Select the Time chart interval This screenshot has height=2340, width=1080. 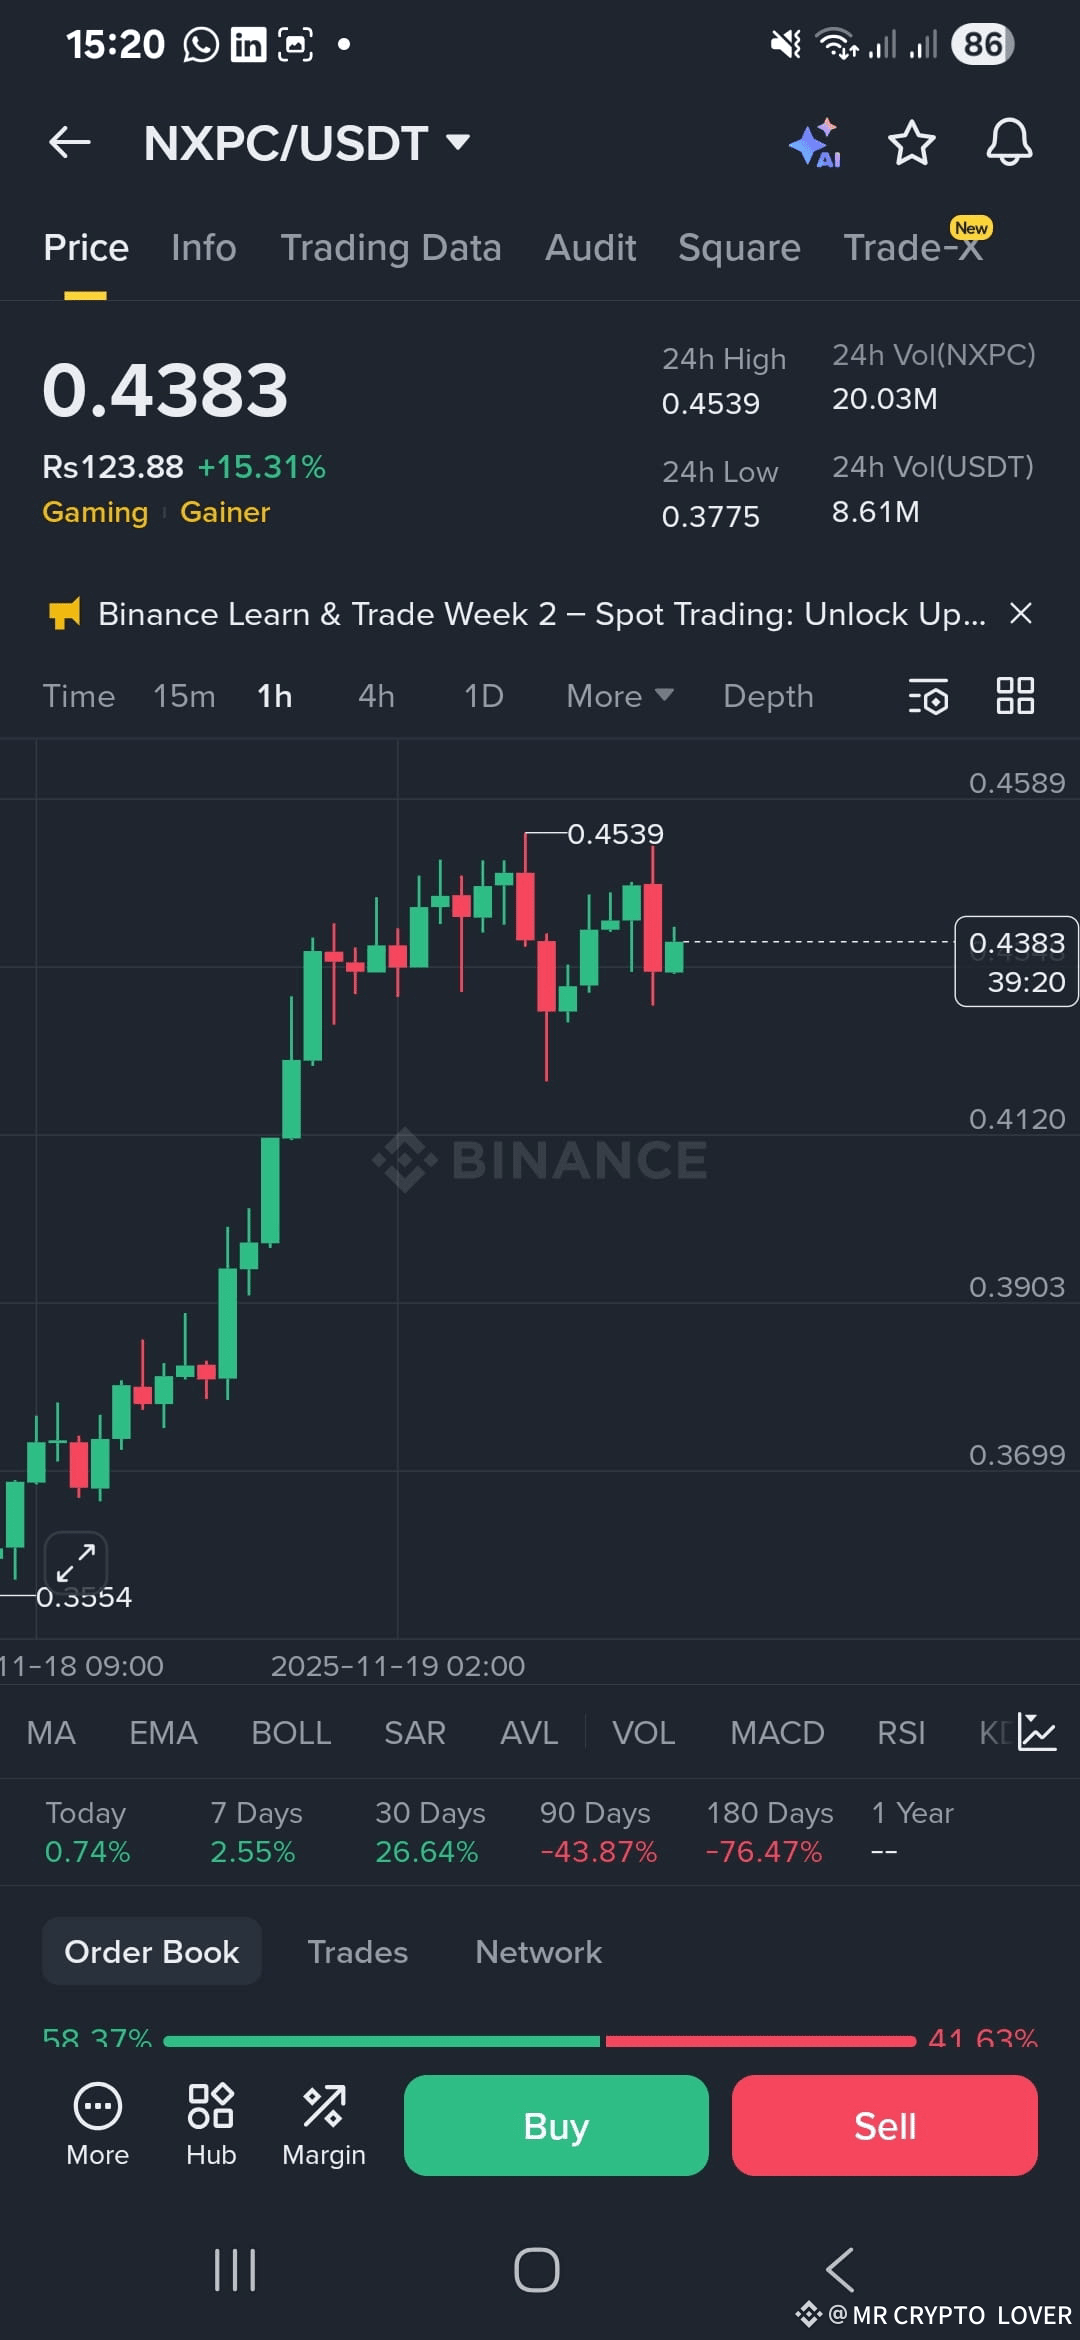point(78,696)
